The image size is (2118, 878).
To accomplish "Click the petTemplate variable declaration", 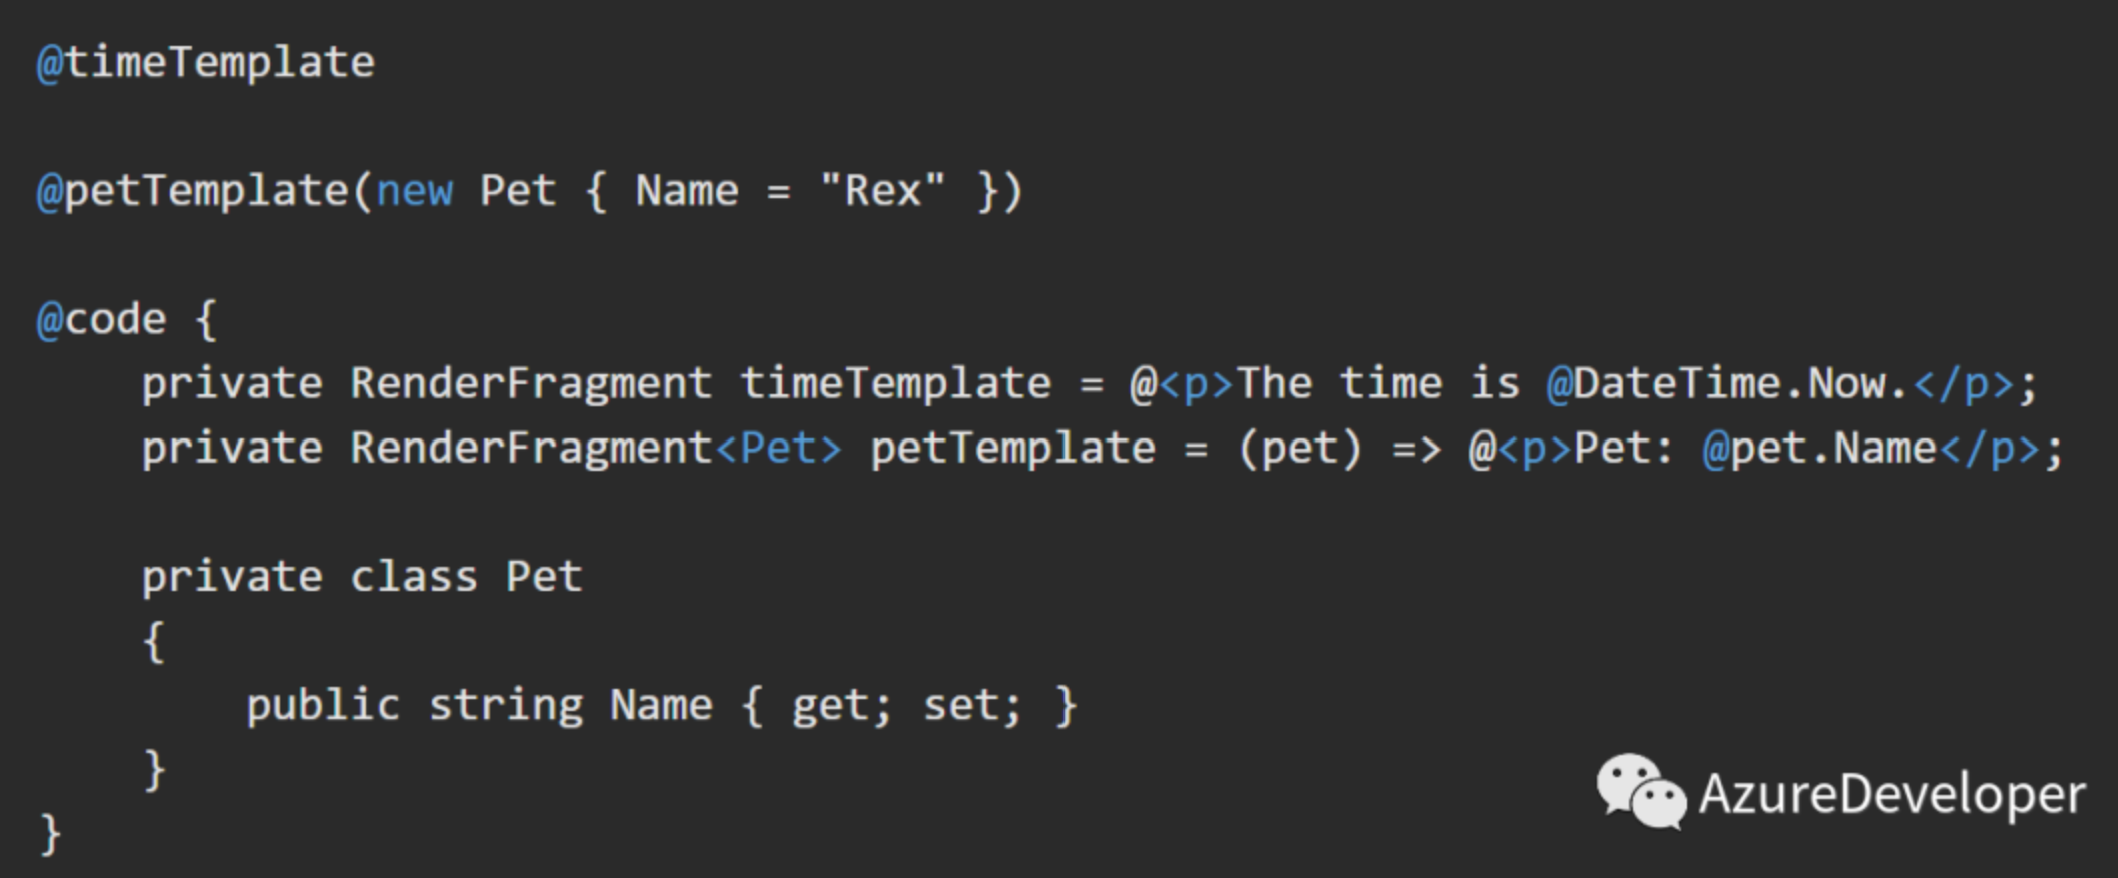I will [x=1013, y=448].
